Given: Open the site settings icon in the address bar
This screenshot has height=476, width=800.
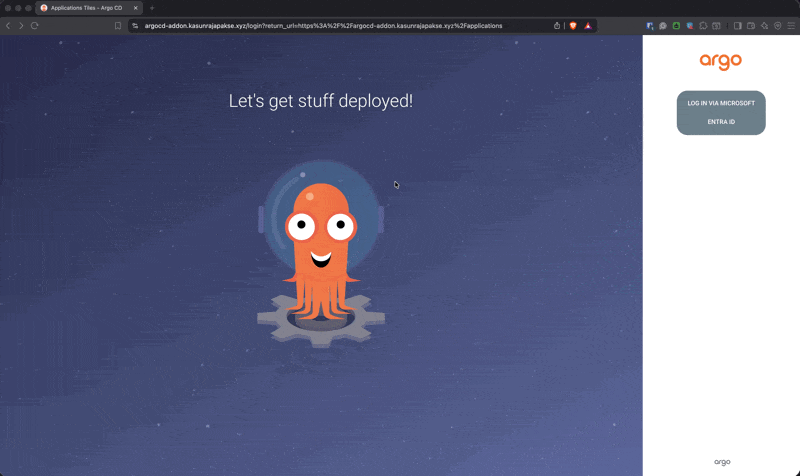Looking at the screenshot, I should (135, 26).
